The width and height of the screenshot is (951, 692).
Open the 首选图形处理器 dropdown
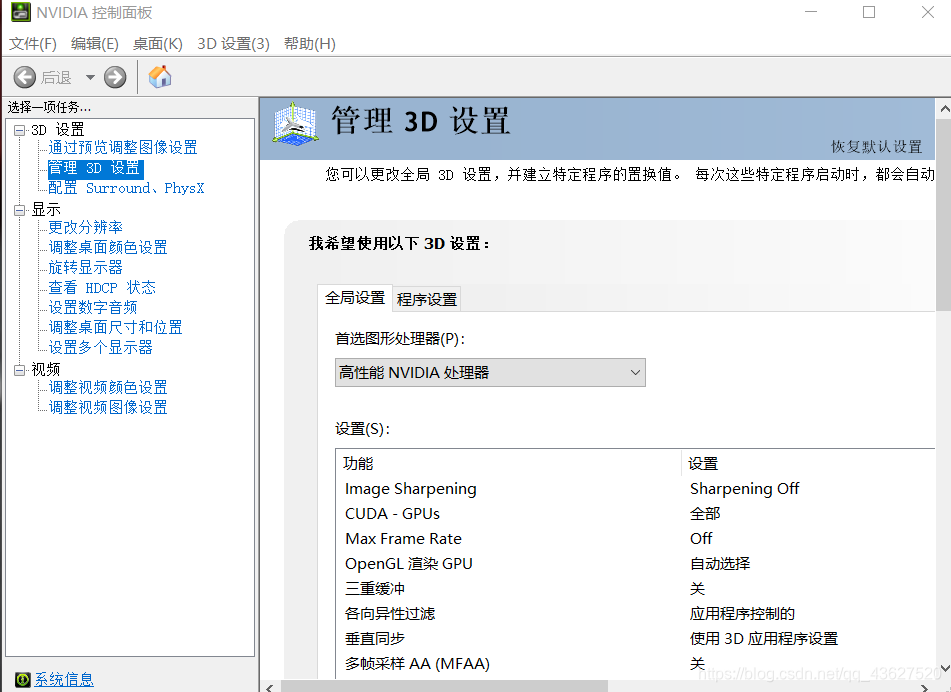(490, 372)
